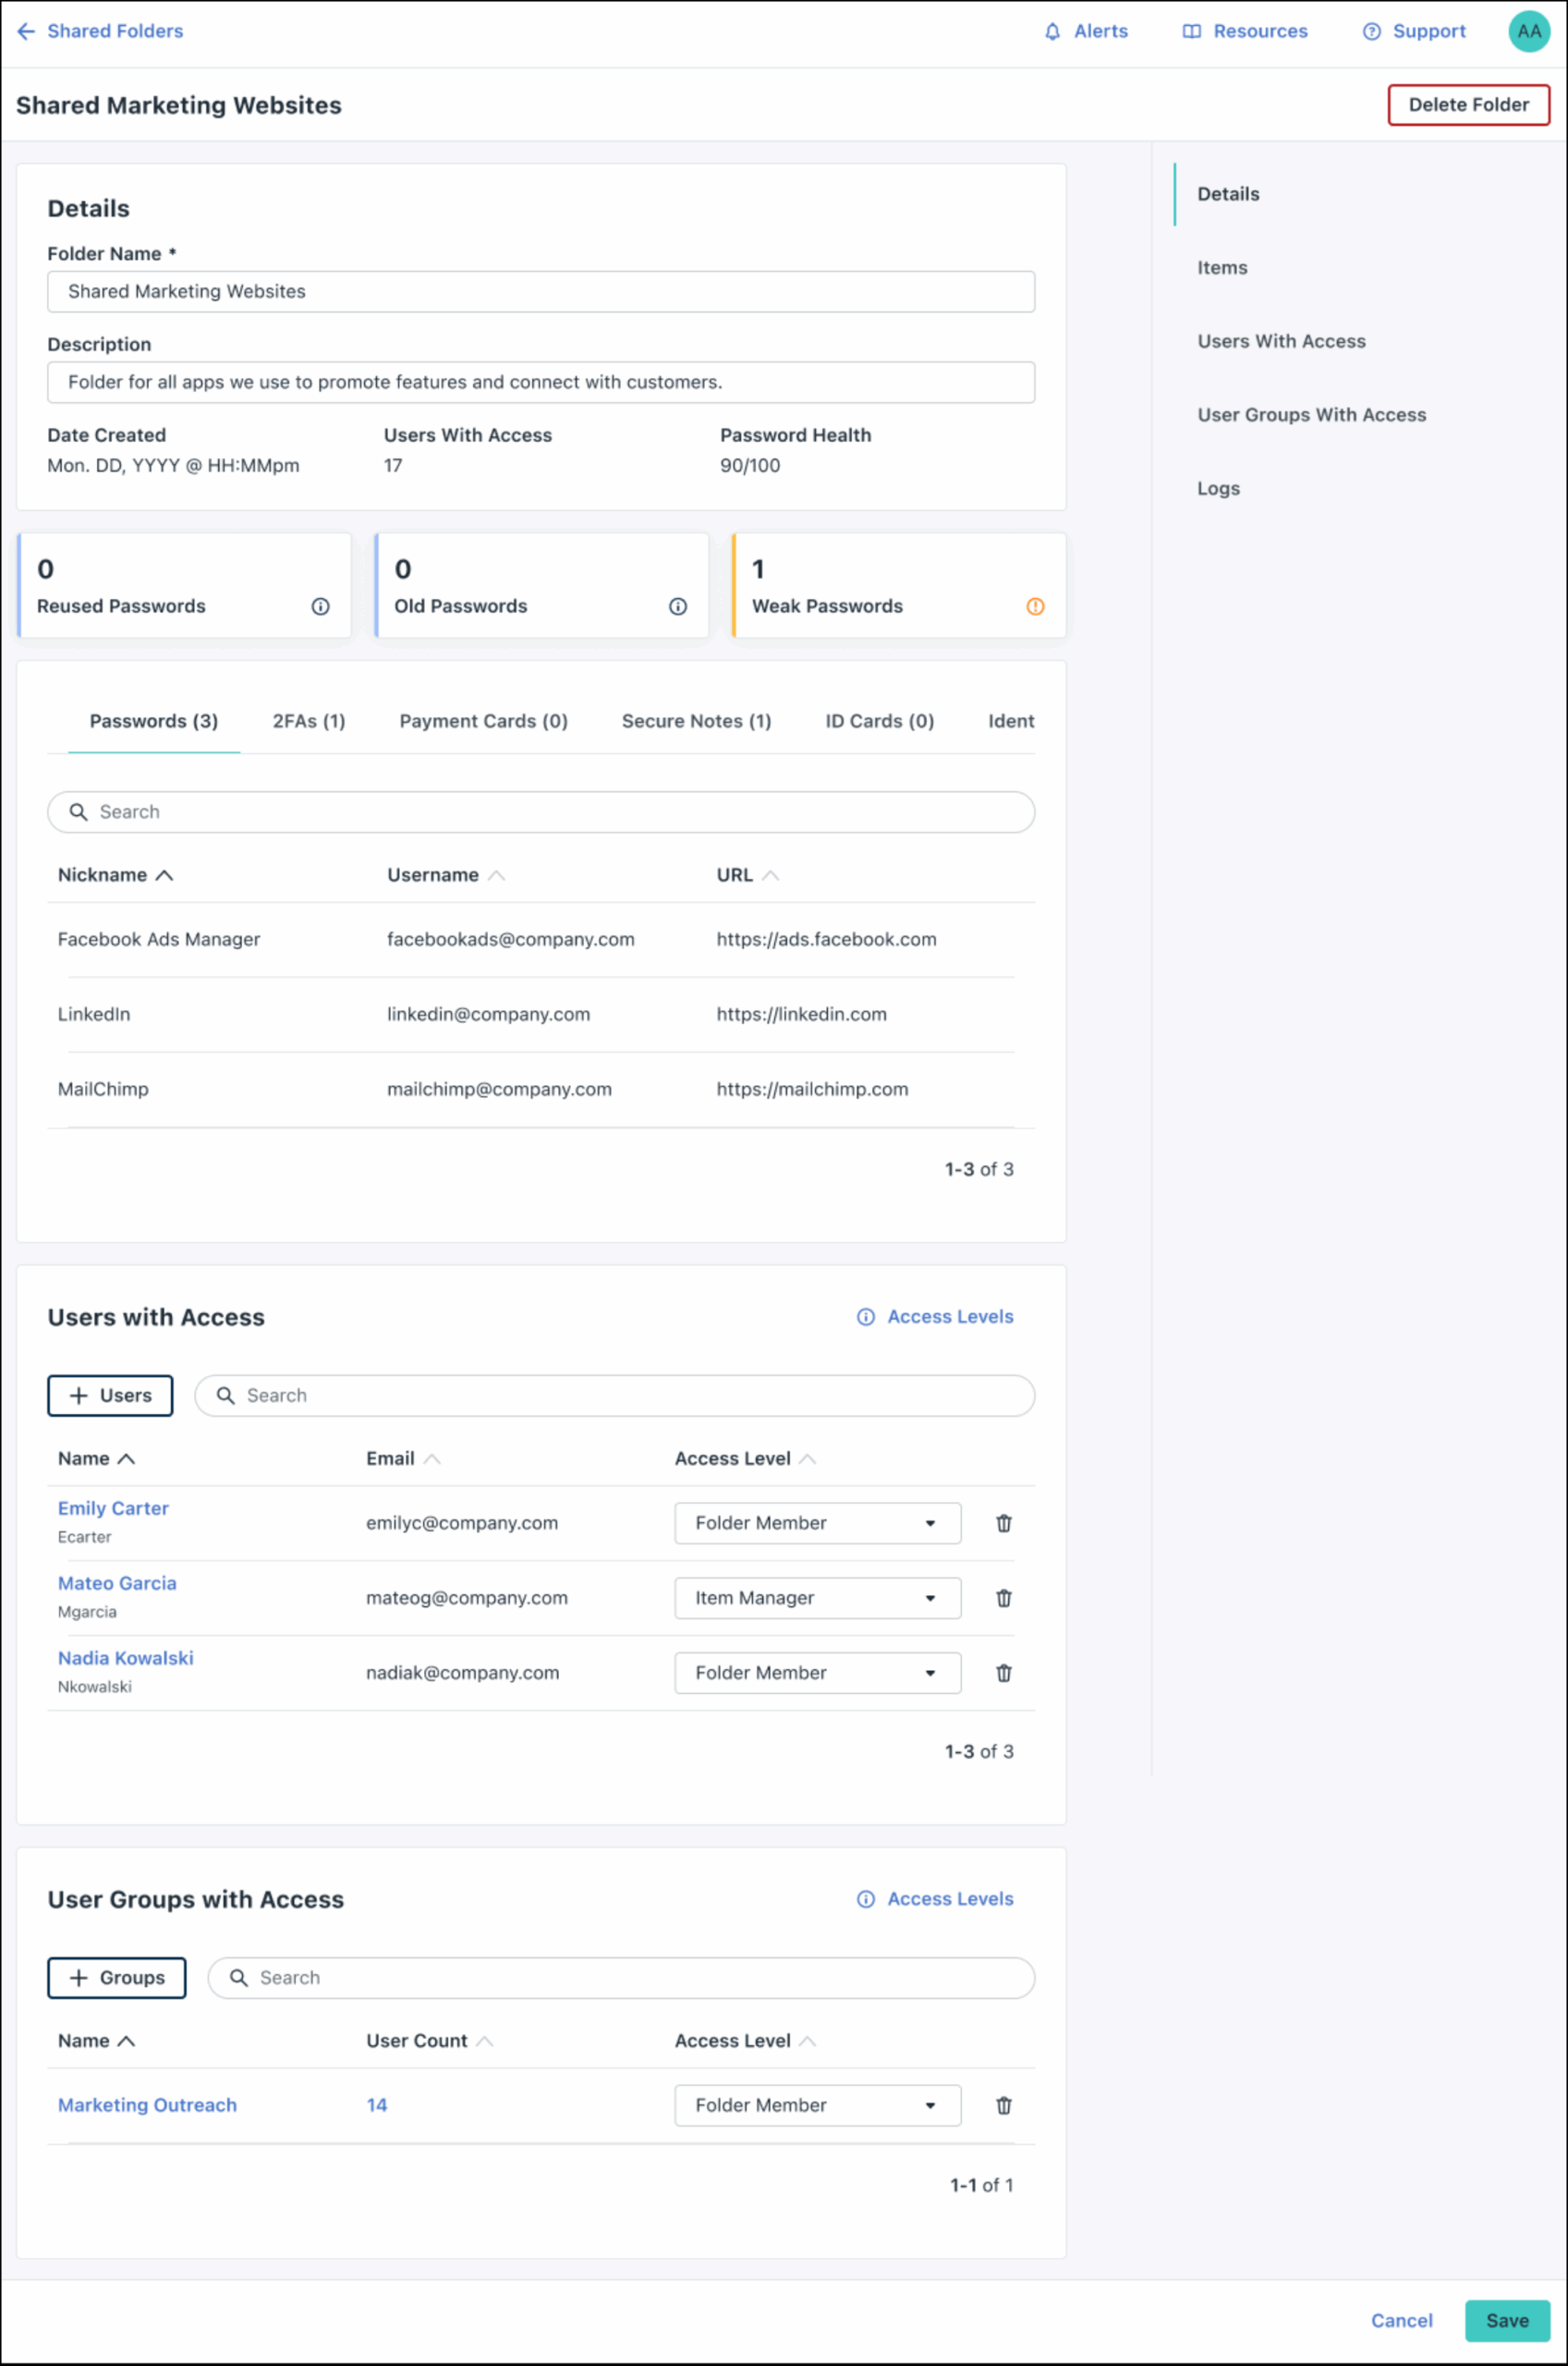This screenshot has width=1568, height=2366.
Task: Click the Resources book icon
Action: [1191, 31]
